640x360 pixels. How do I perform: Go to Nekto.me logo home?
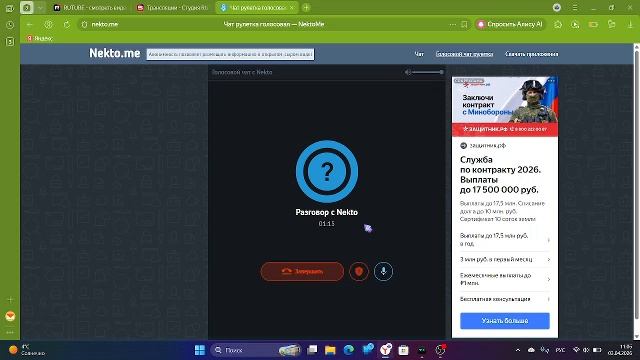click(x=115, y=53)
